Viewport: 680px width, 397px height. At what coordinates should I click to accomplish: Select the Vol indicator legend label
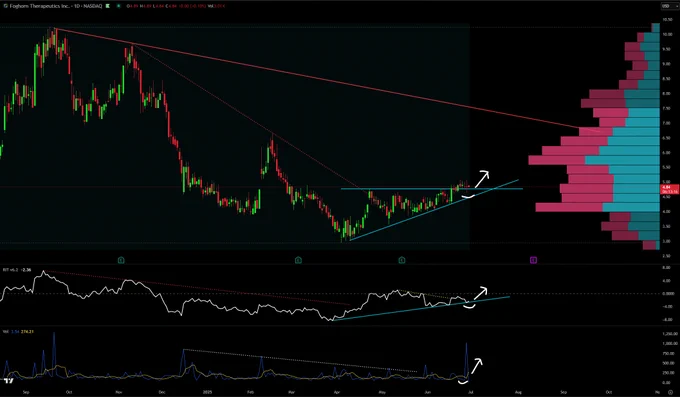(x=6, y=331)
